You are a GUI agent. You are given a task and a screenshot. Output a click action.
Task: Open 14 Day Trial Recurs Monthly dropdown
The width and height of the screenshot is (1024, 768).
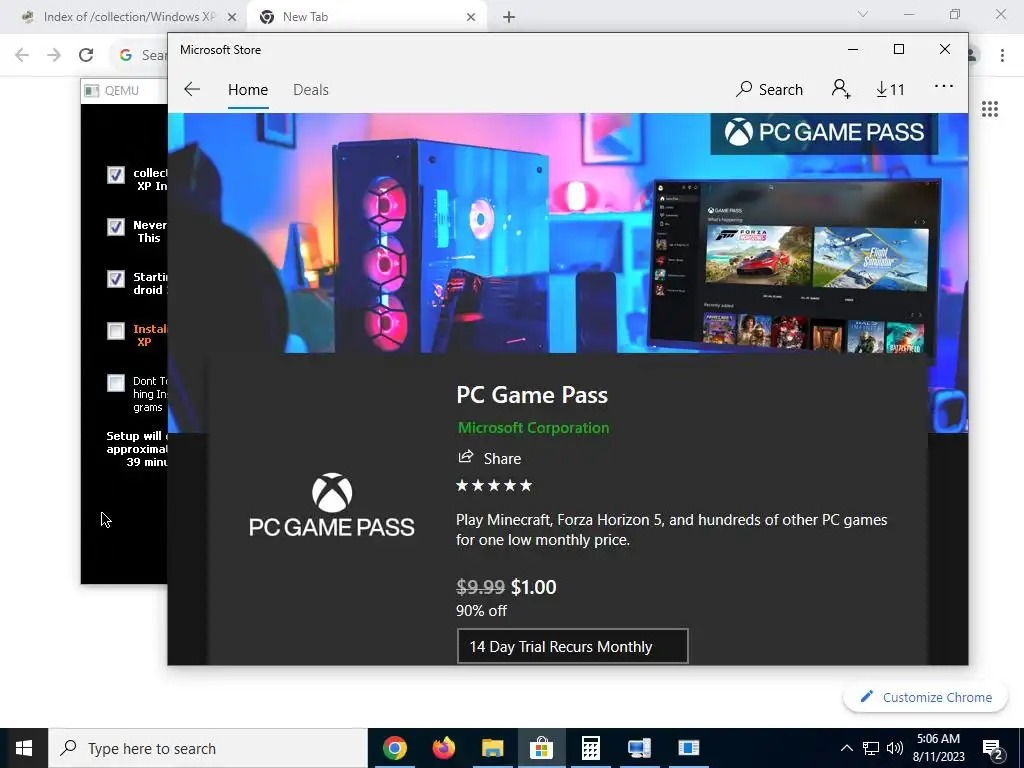pyautogui.click(x=573, y=647)
